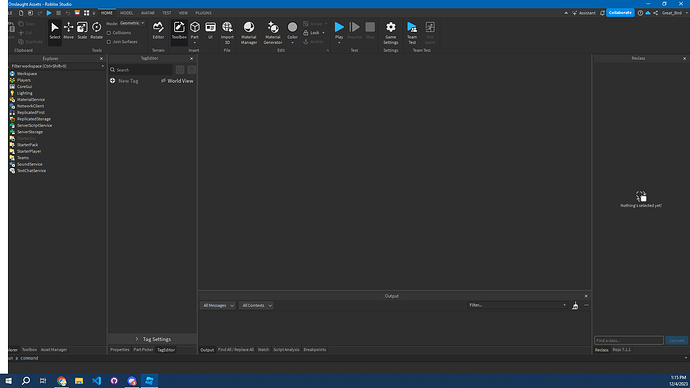Viewport: 690px width, 388px height.
Task: Expand the Tag Settings section
Action: (x=152, y=339)
